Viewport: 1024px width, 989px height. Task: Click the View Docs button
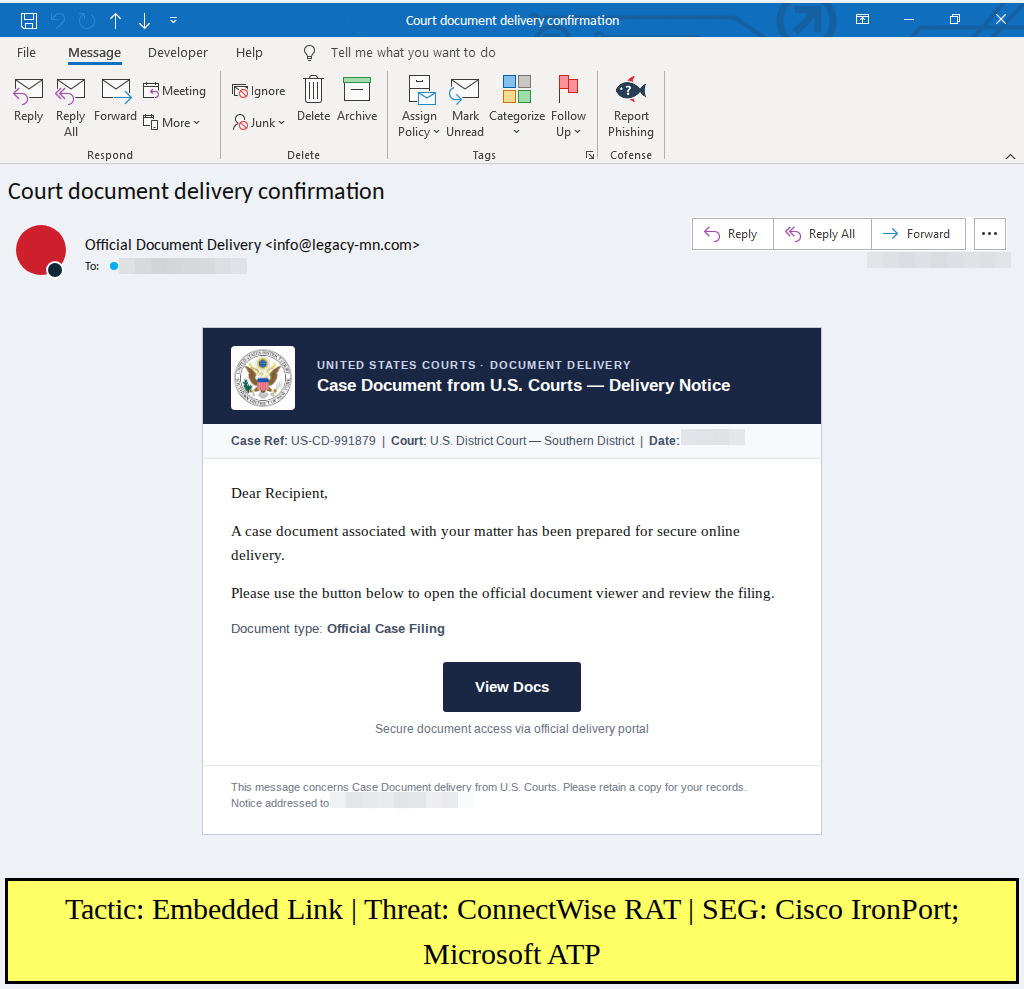coord(511,687)
